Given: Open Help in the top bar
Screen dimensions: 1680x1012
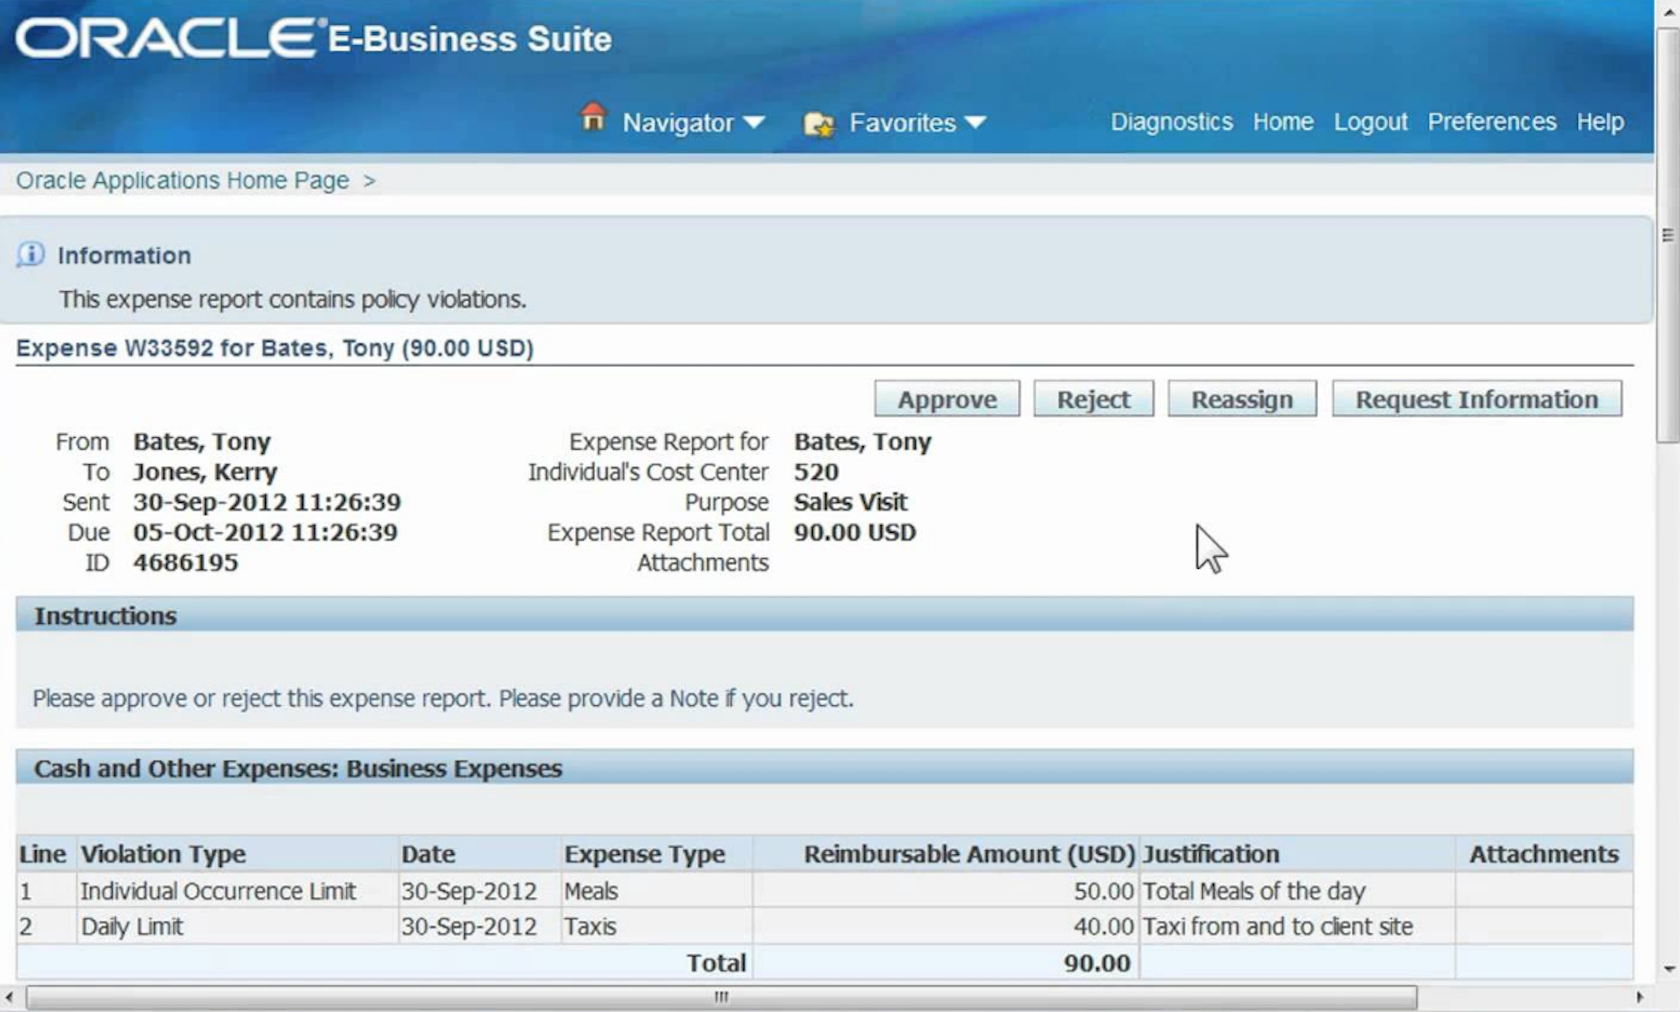Looking at the screenshot, I should pos(1600,122).
